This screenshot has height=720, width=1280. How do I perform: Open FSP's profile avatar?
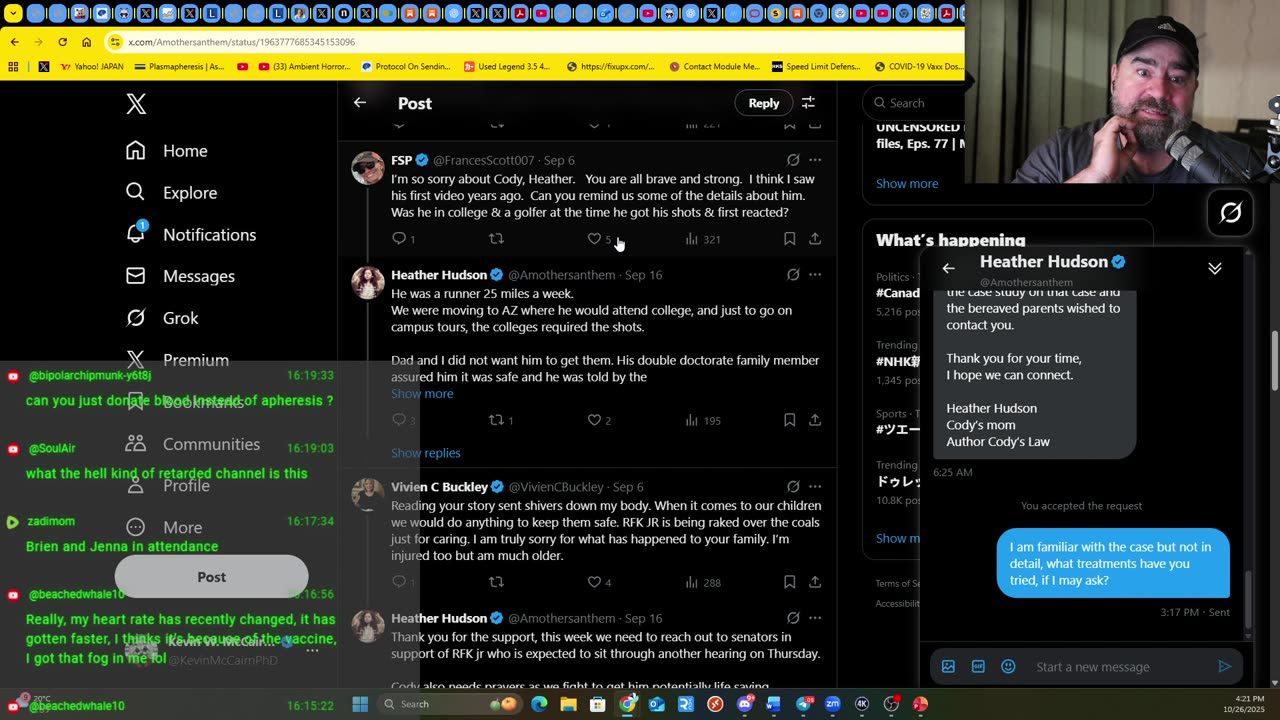point(368,168)
